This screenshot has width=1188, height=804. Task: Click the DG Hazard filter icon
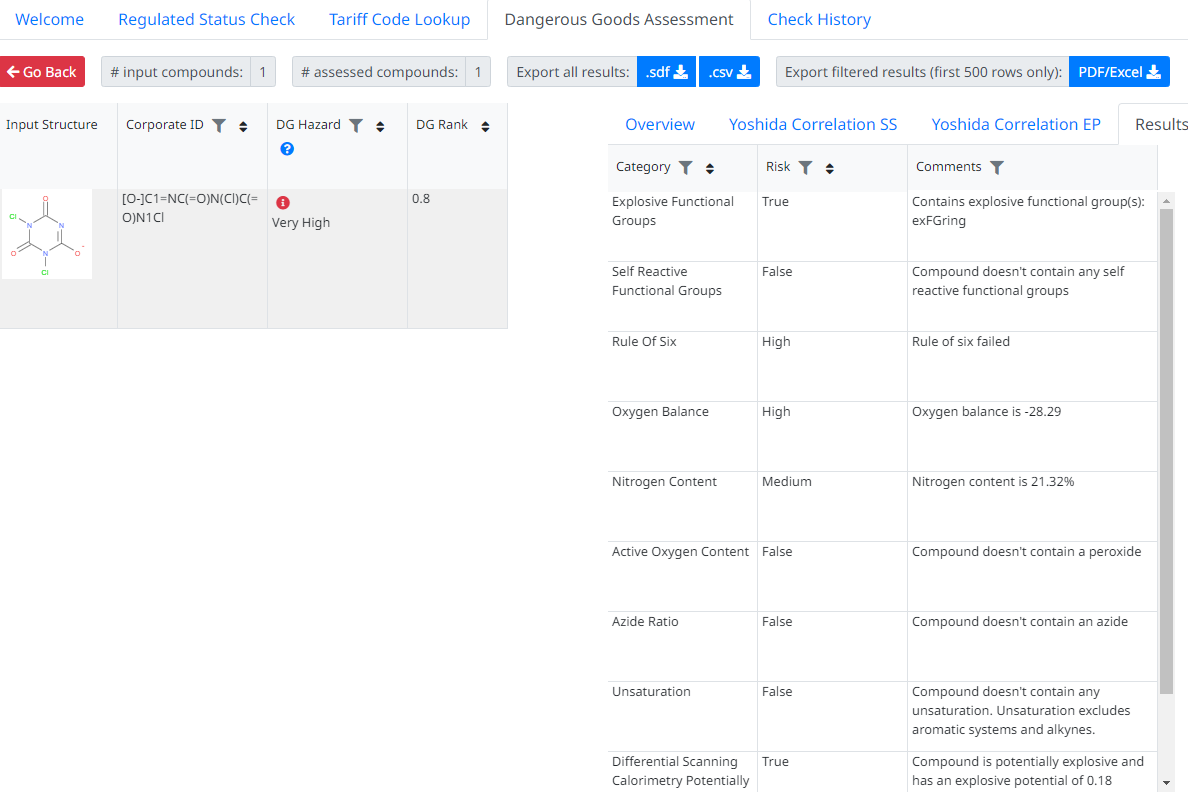[x=355, y=126]
